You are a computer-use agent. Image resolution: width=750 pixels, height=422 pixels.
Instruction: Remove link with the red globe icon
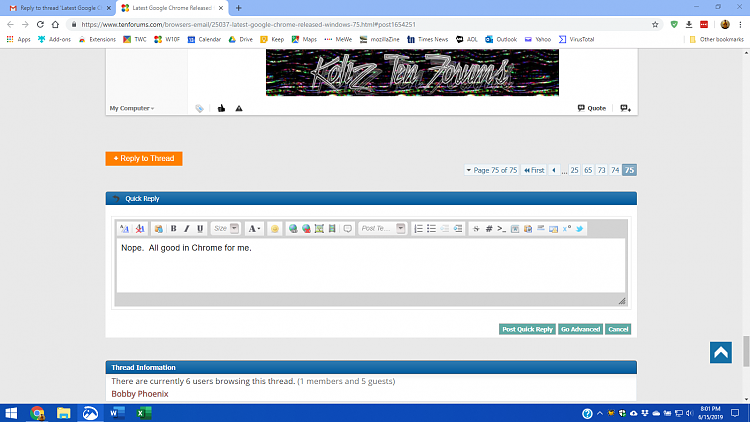point(306,229)
